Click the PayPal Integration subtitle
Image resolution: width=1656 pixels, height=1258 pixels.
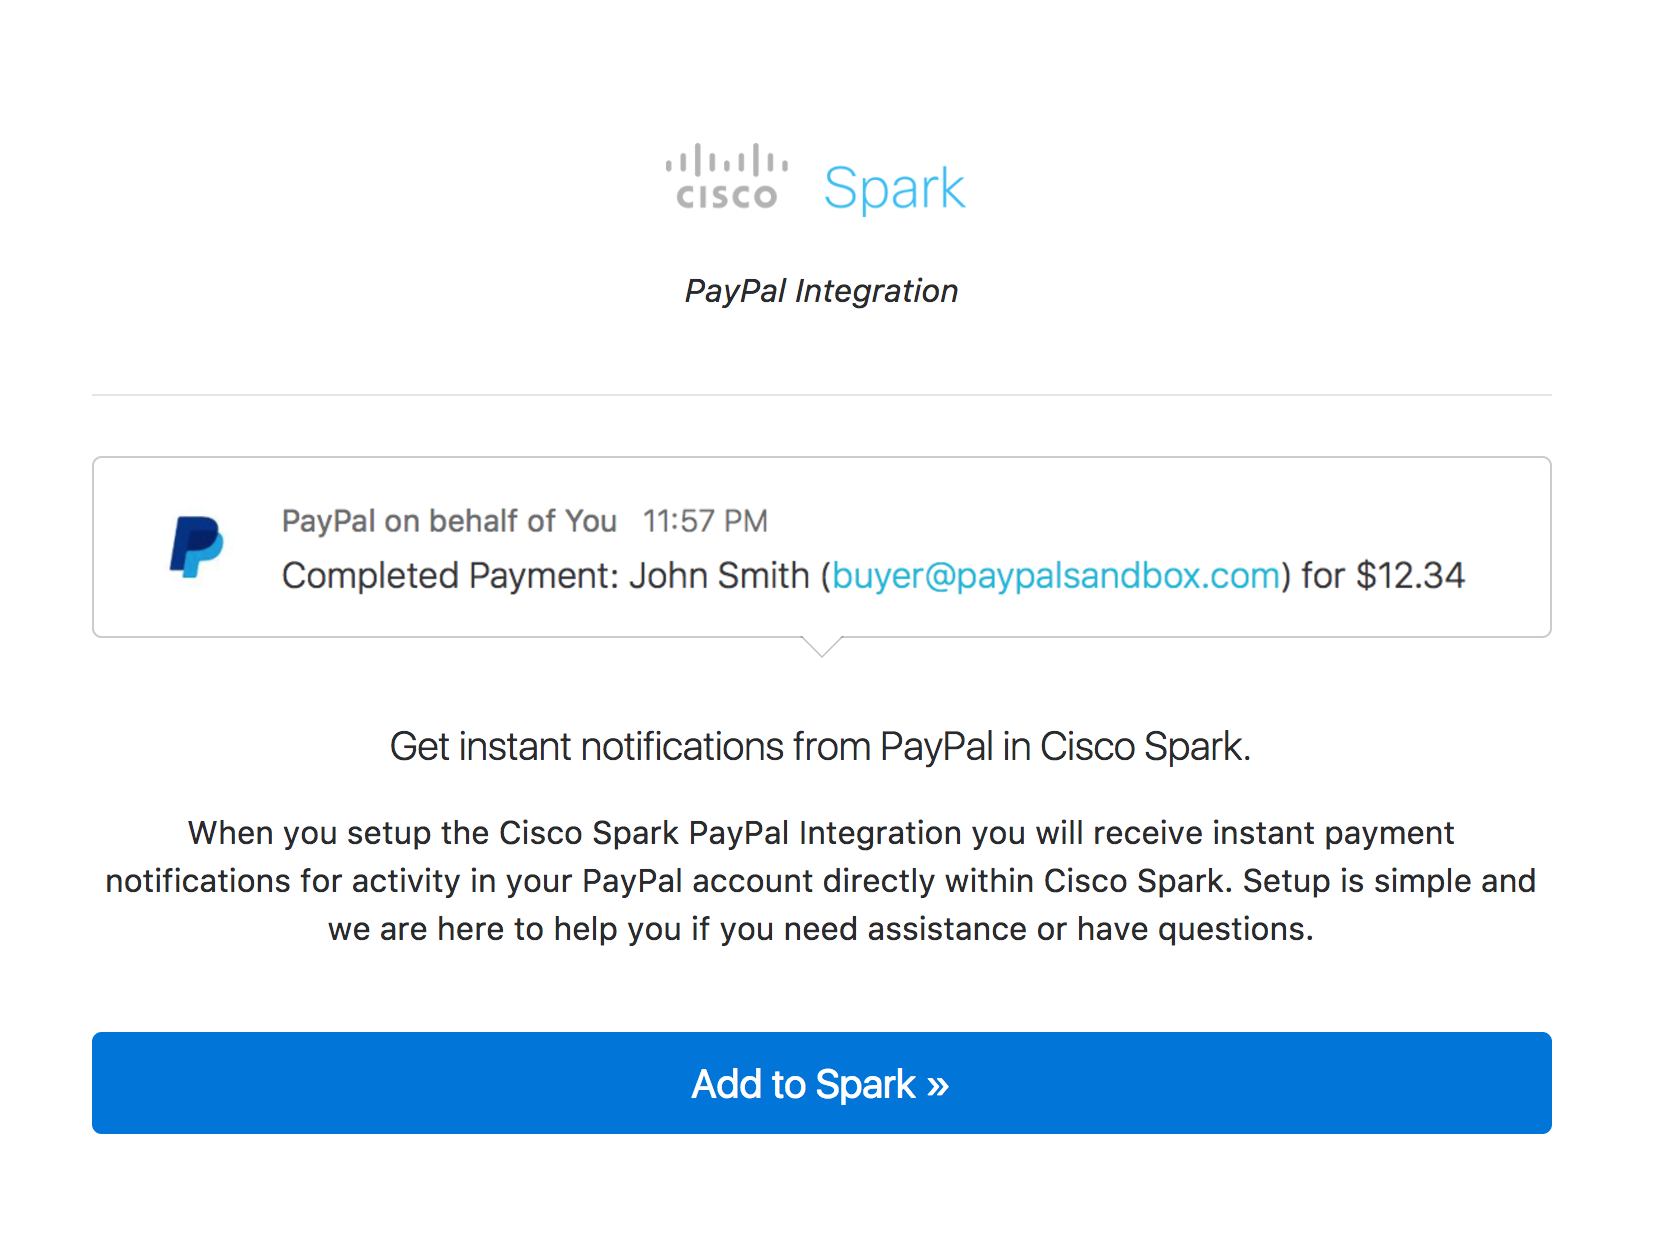(x=821, y=291)
